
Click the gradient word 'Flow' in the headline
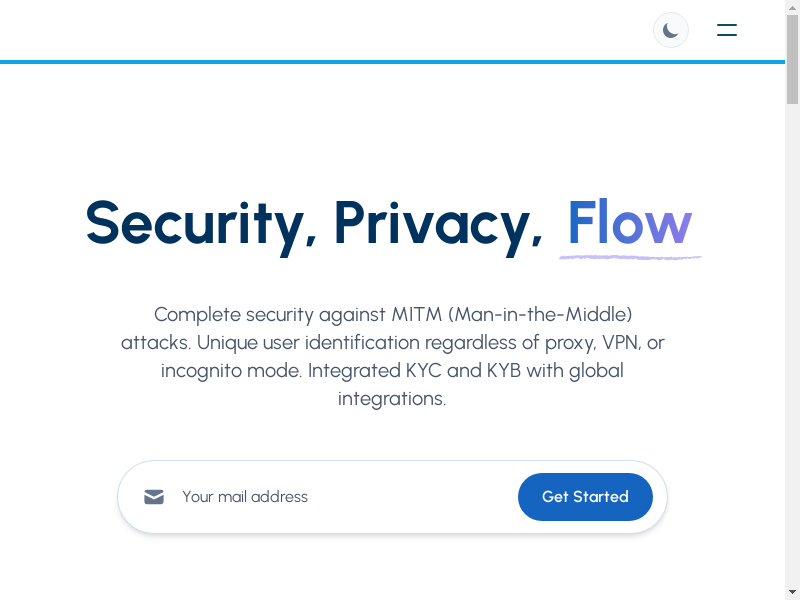click(x=629, y=223)
